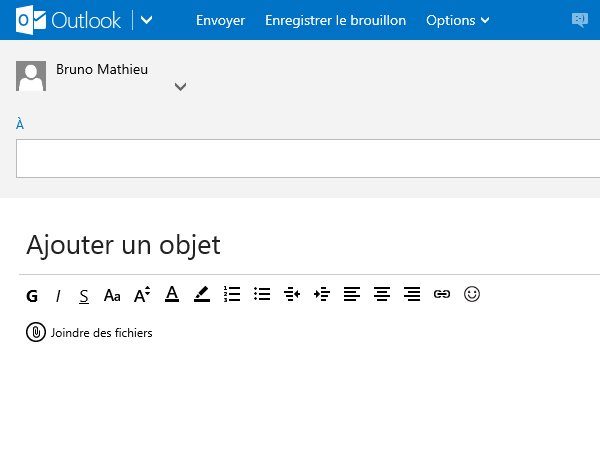This screenshot has height=450, width=600.
Task: Align text to the right
Action: pos(412,294)
